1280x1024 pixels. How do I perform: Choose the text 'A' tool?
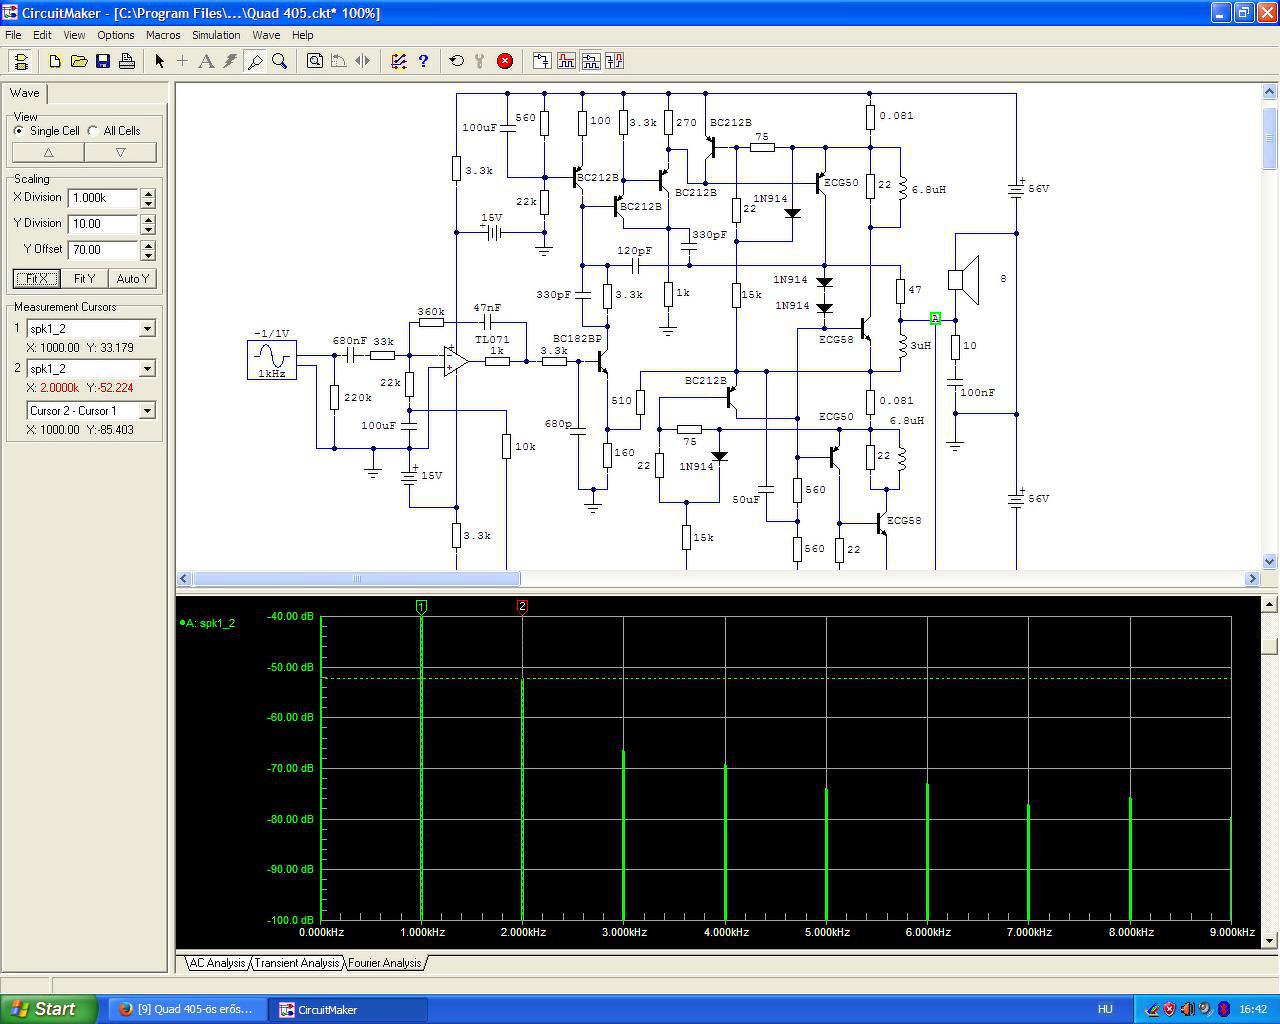(x=206, y=61)
